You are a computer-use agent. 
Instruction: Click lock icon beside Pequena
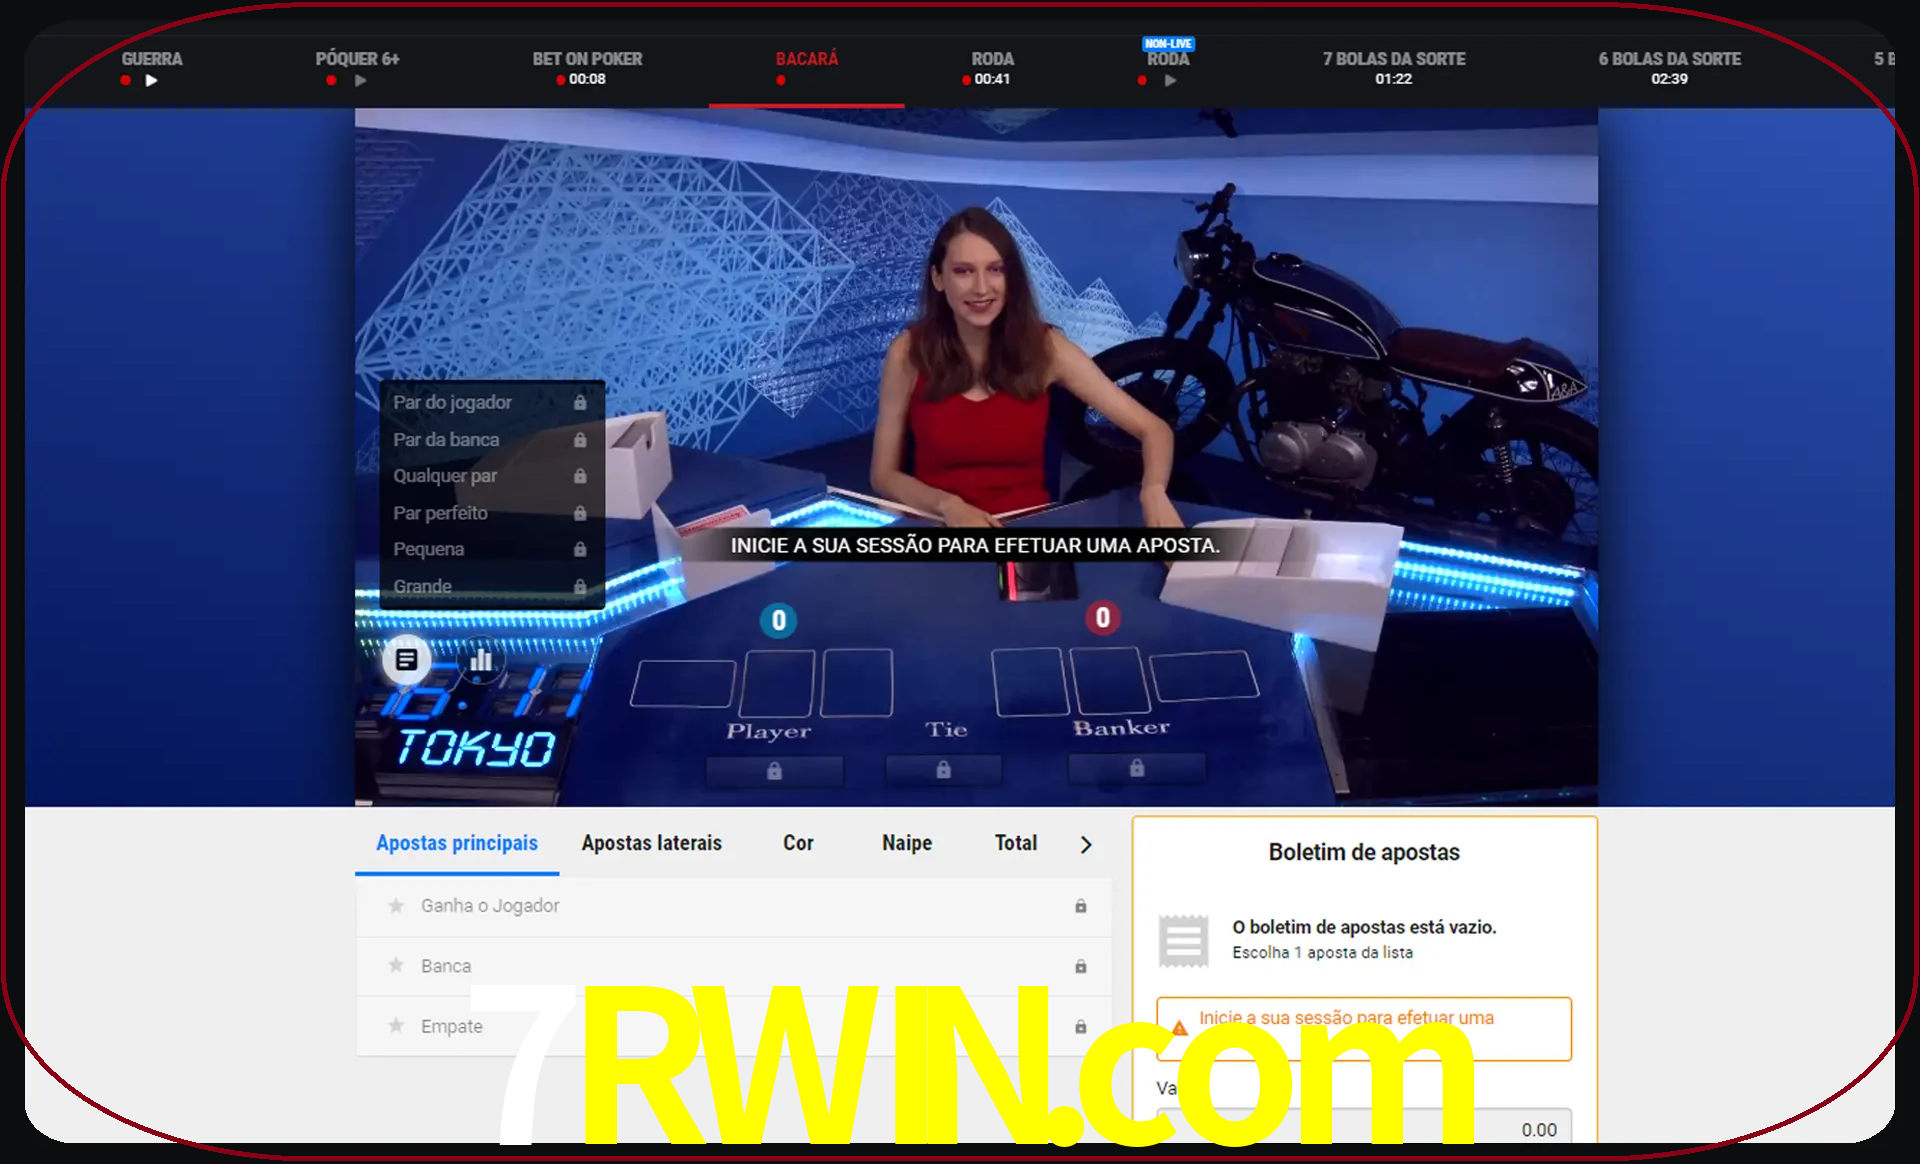click(580, 549)
